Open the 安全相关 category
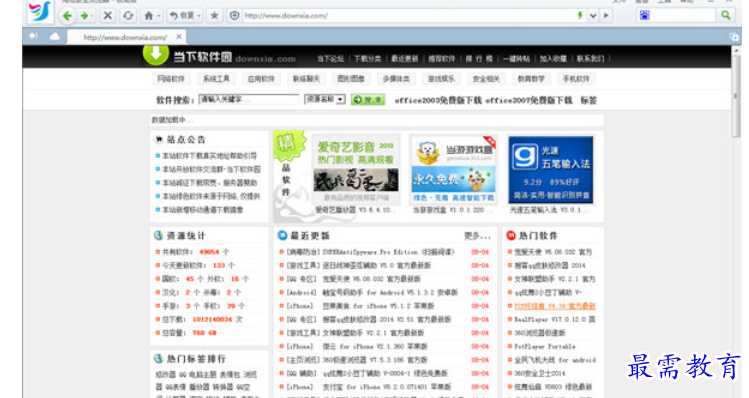 [x=486, y=79]
